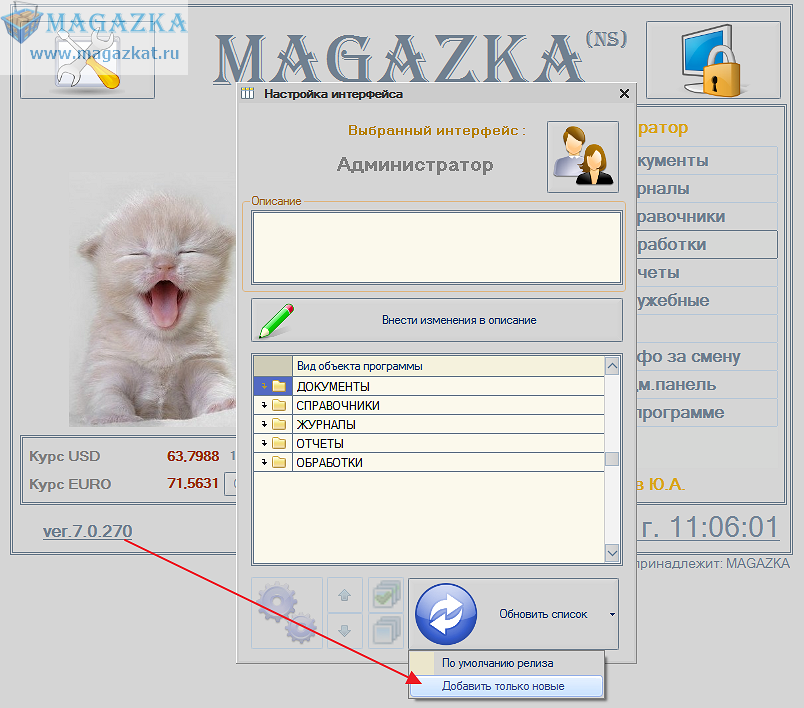The image size is (804, 708).
Task: Click the administrator users icon button
Action: pyautogui.click(x=582, y=157)
